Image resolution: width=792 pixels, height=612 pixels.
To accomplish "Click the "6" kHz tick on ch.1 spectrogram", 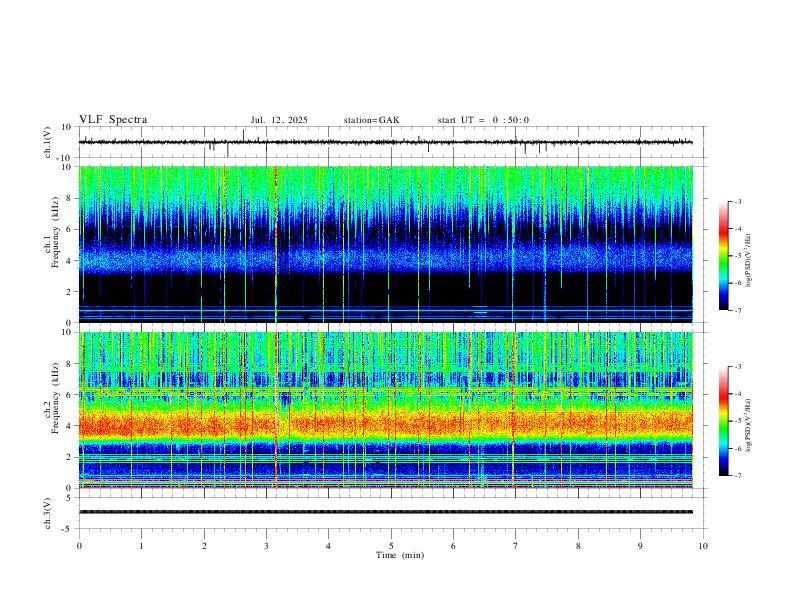I will click(69, 230).
